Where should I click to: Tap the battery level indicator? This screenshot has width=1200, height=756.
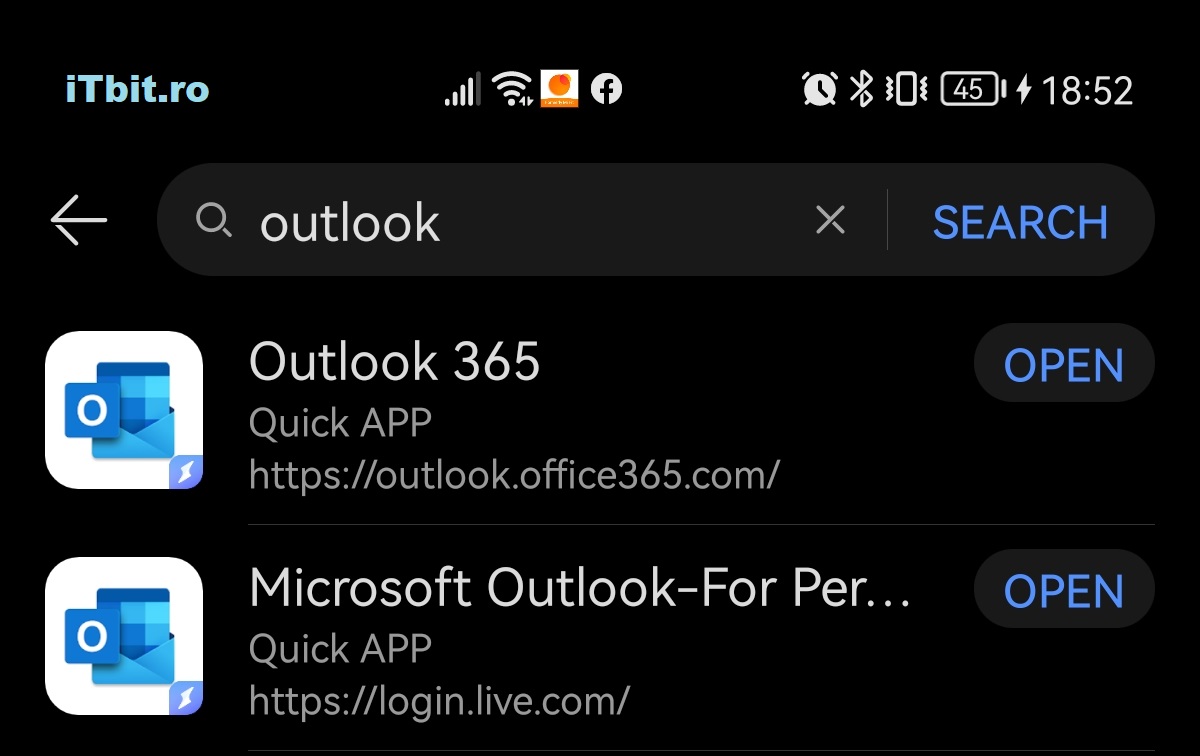(x=972, y=90)
